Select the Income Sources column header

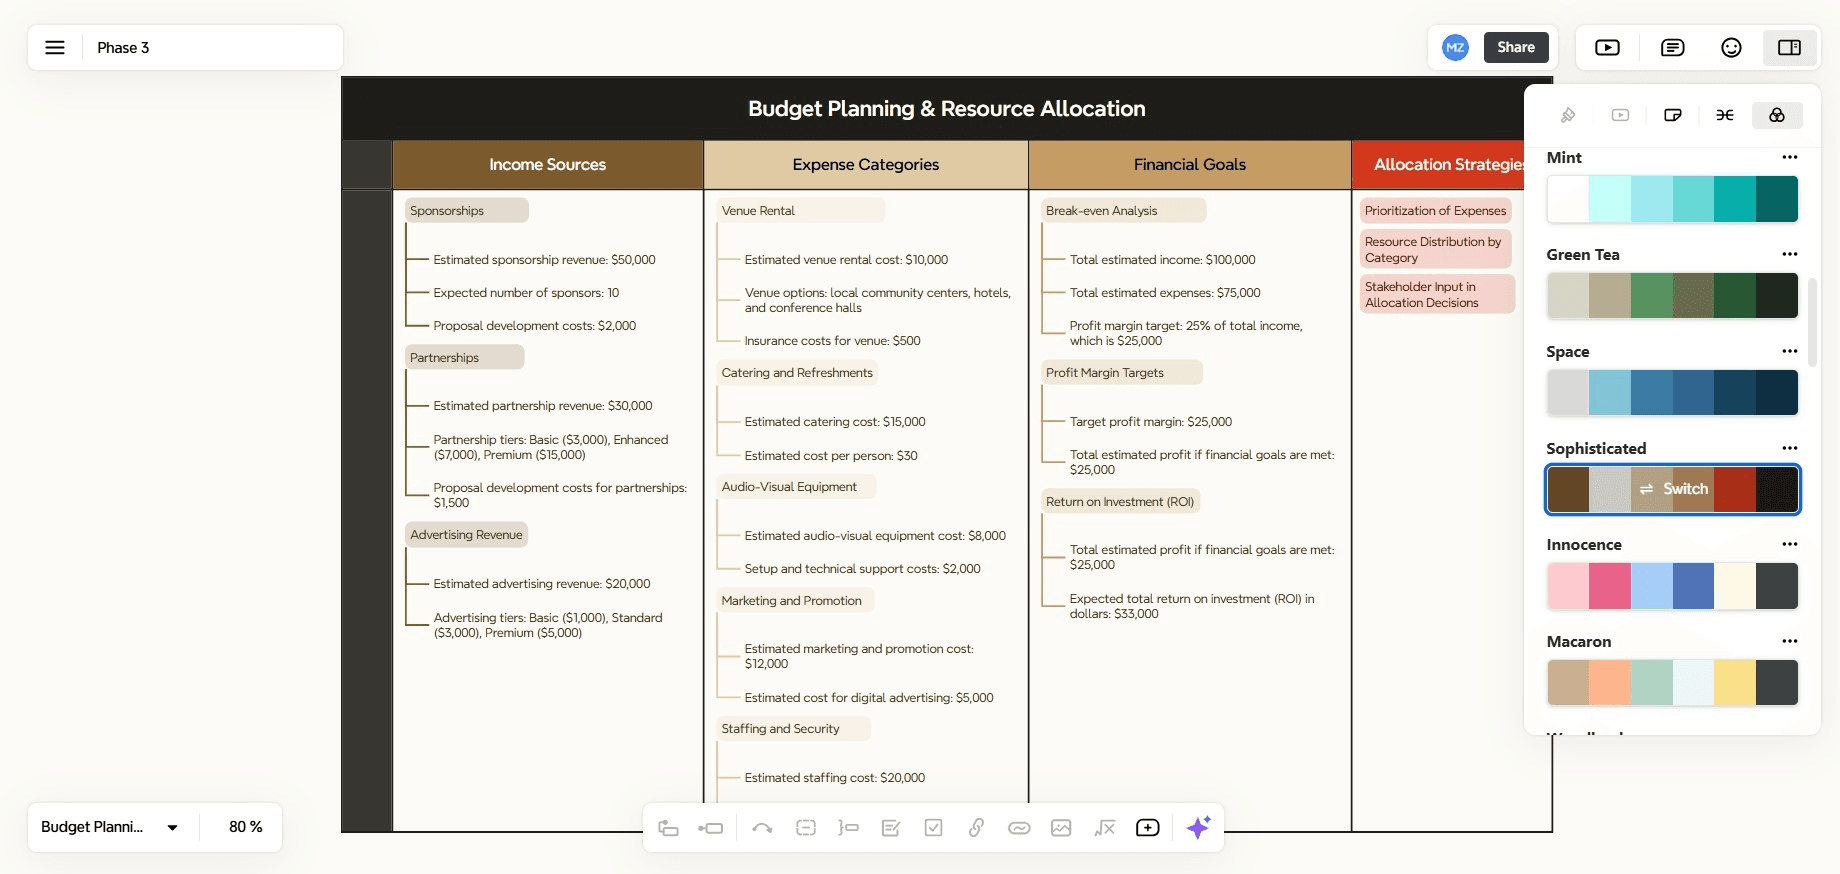547,165
